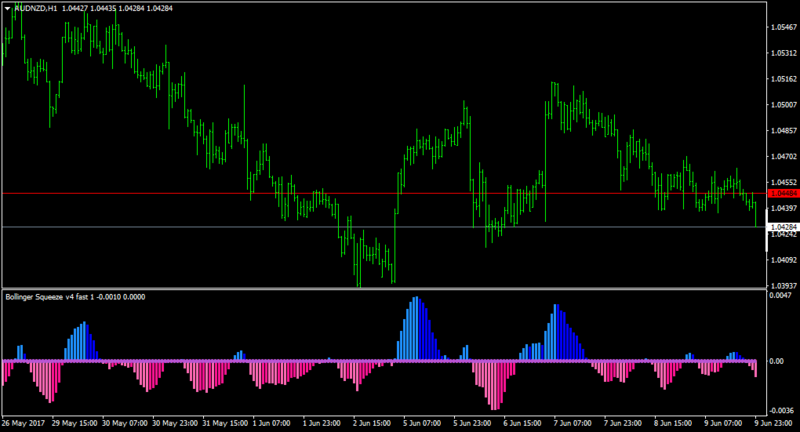Click the 1.04397 price scale value
800x432 pixels.
784,208
